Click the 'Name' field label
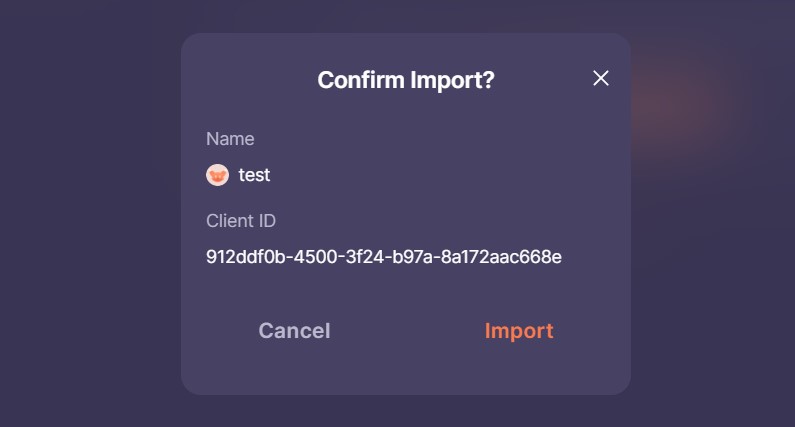Viewport: 795px width, 427px height. [x=230, y=139]
